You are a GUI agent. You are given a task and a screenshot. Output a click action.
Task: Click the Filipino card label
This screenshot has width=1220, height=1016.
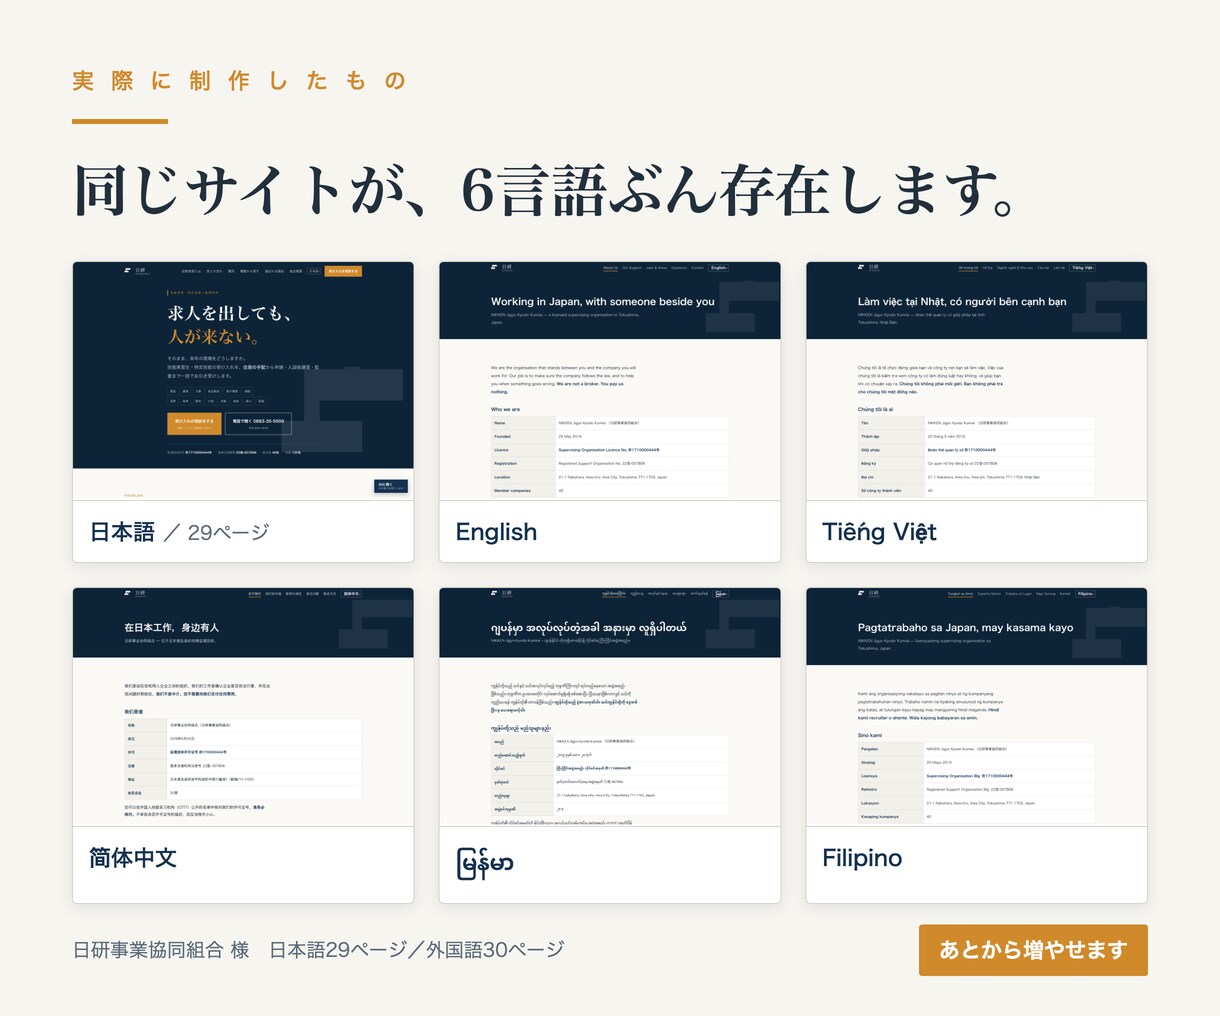click(862, 858)
